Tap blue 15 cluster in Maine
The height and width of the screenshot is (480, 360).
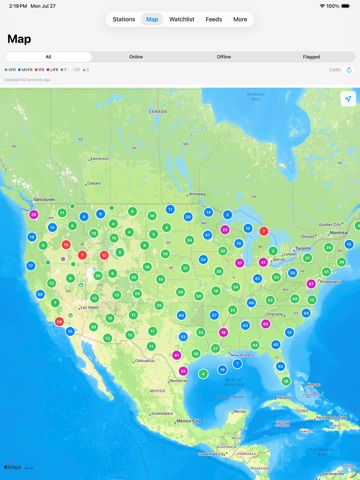coord(349,244)
